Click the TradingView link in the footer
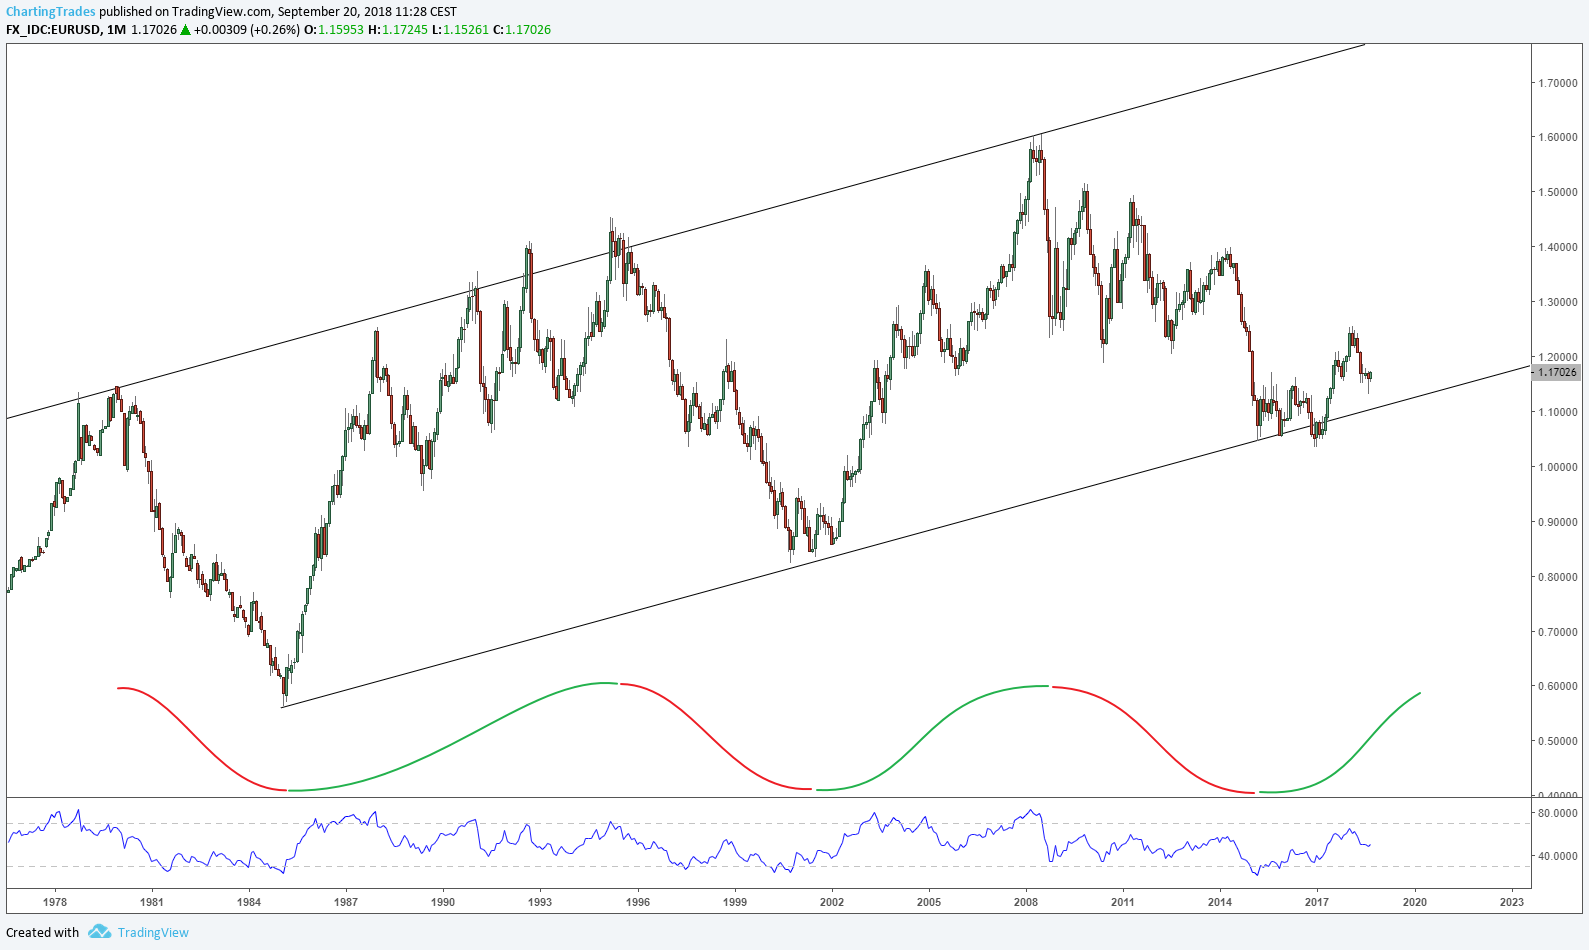Screen dimensions: 1589x950 (x=153, y=932)
